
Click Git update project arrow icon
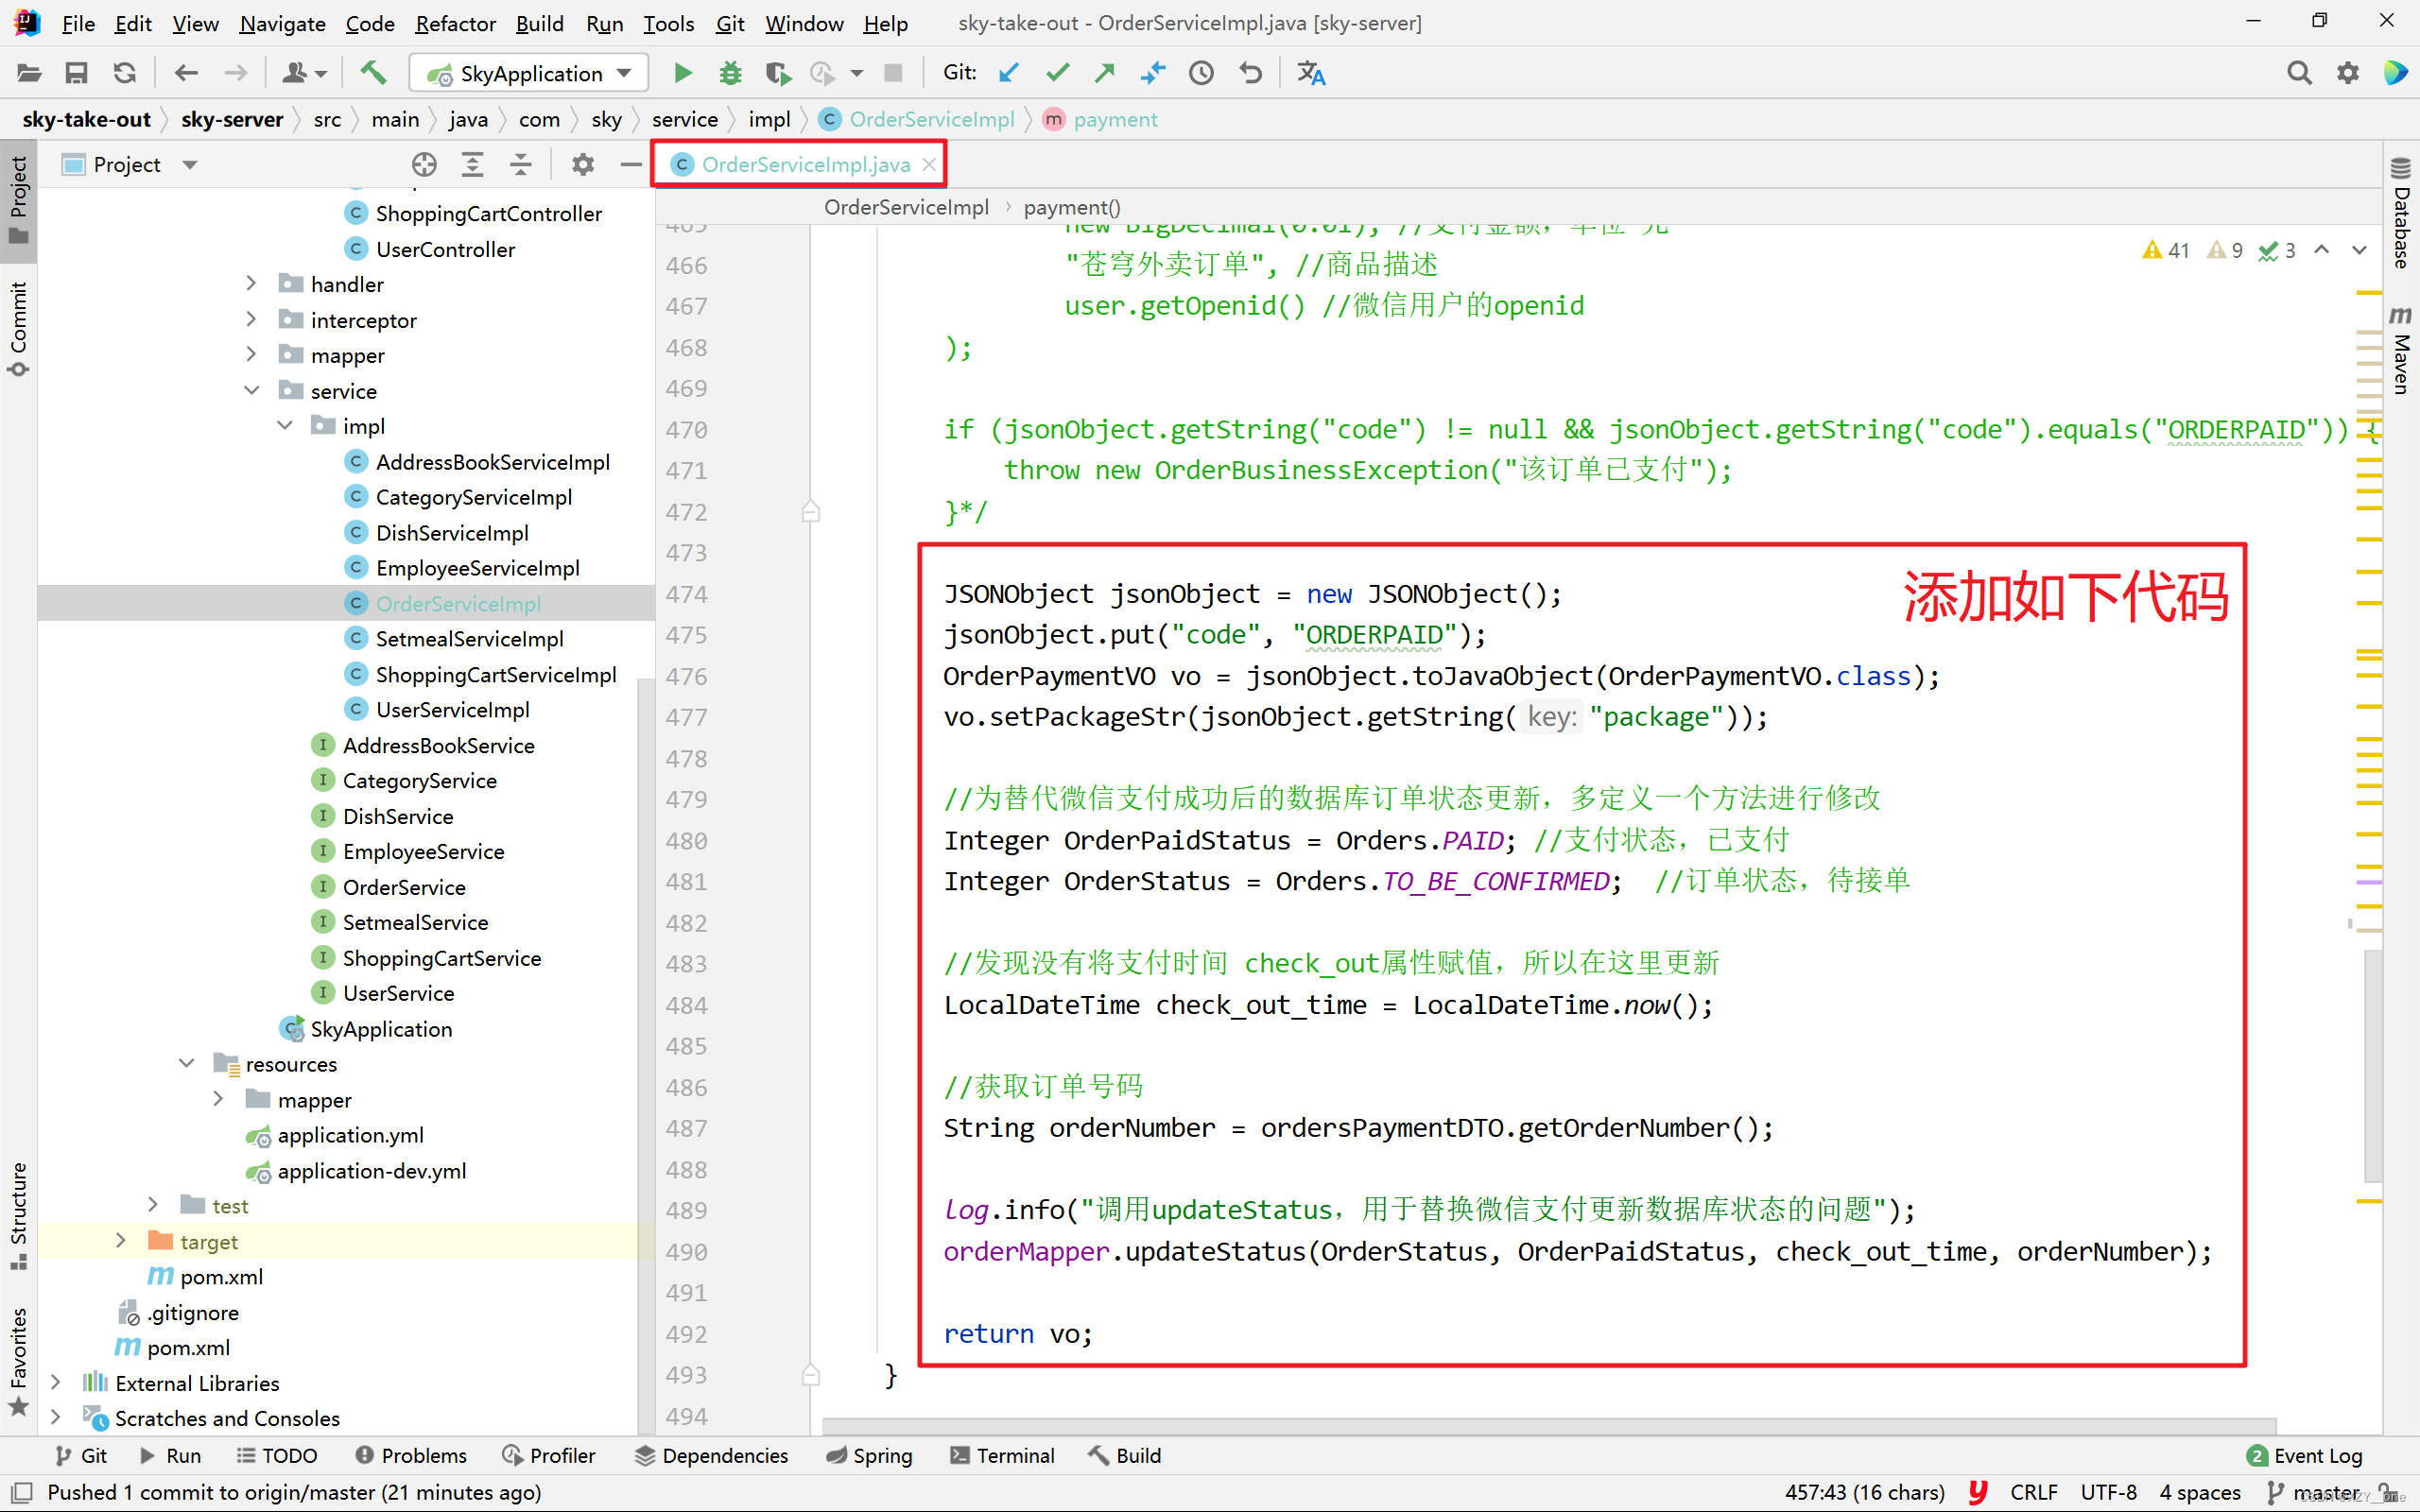1009,73
